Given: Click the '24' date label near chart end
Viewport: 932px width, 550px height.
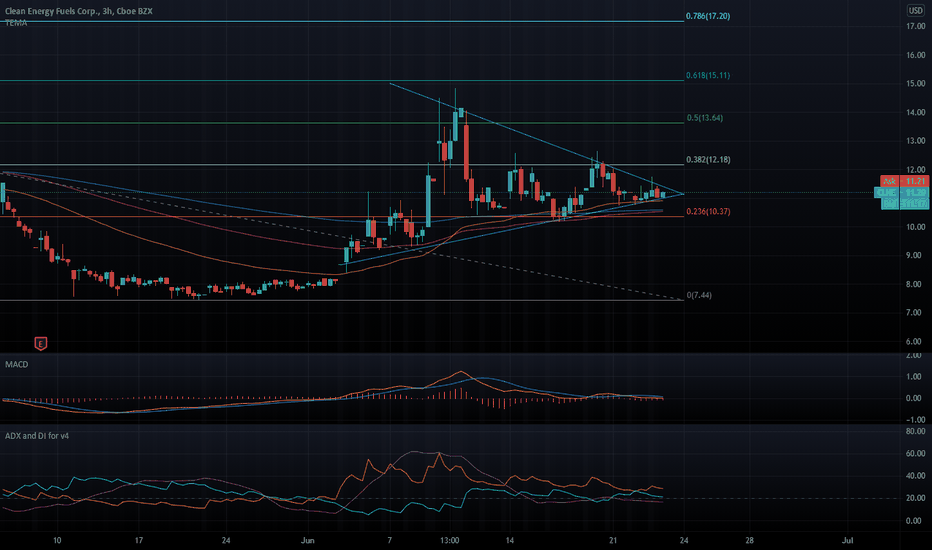Looking at the screenshot, I should pos(684,540).
